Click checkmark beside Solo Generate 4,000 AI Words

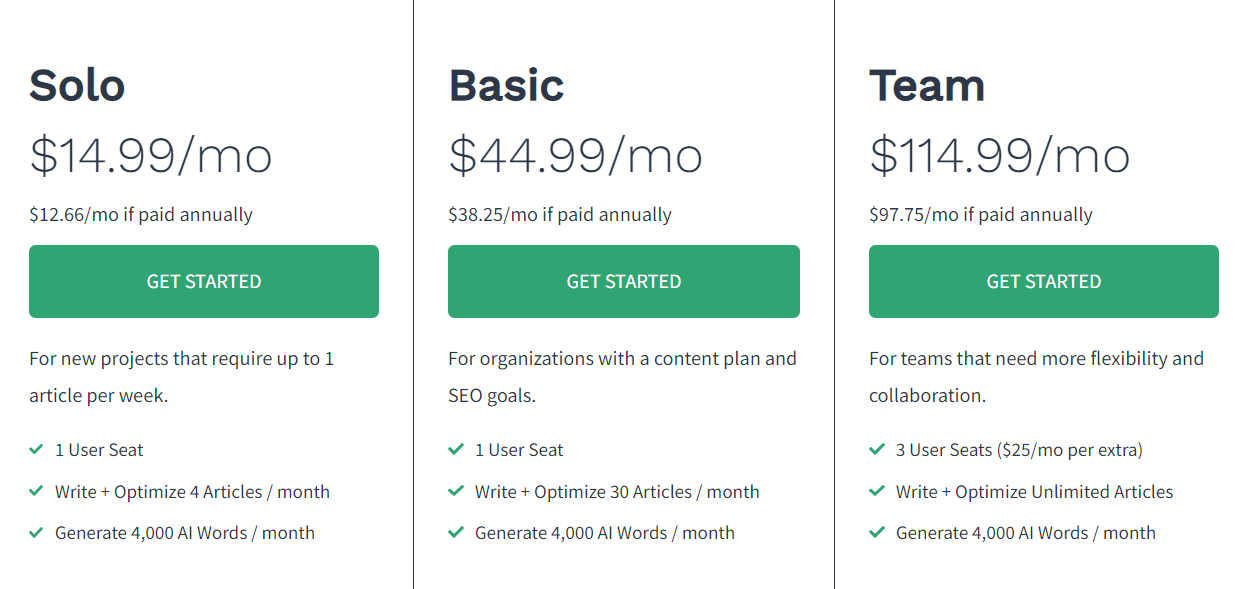36,532
